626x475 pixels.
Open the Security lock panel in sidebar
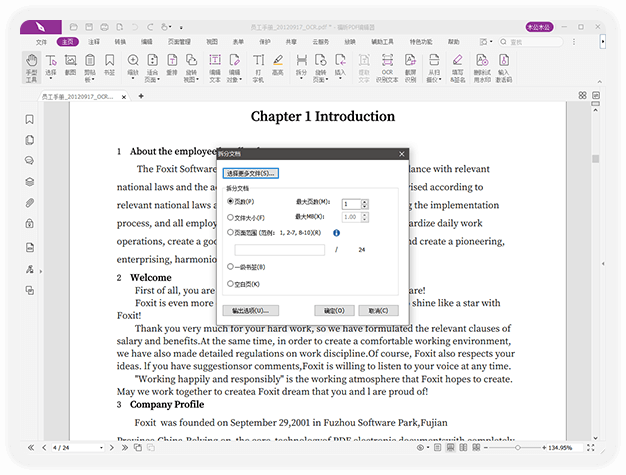click(x=30, y=223)
